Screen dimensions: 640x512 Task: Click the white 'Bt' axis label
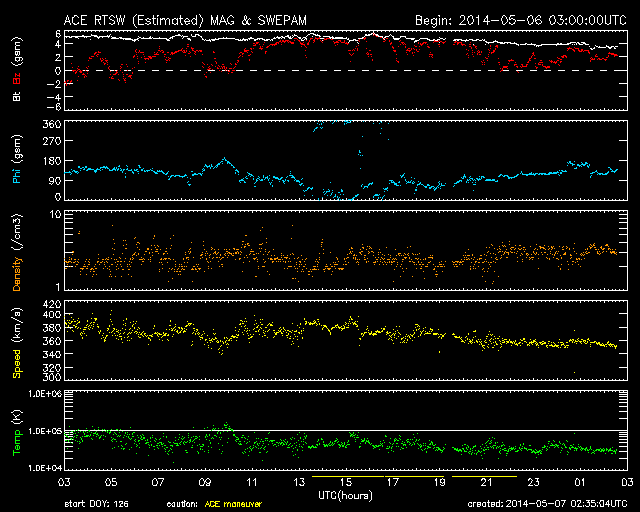17,97
